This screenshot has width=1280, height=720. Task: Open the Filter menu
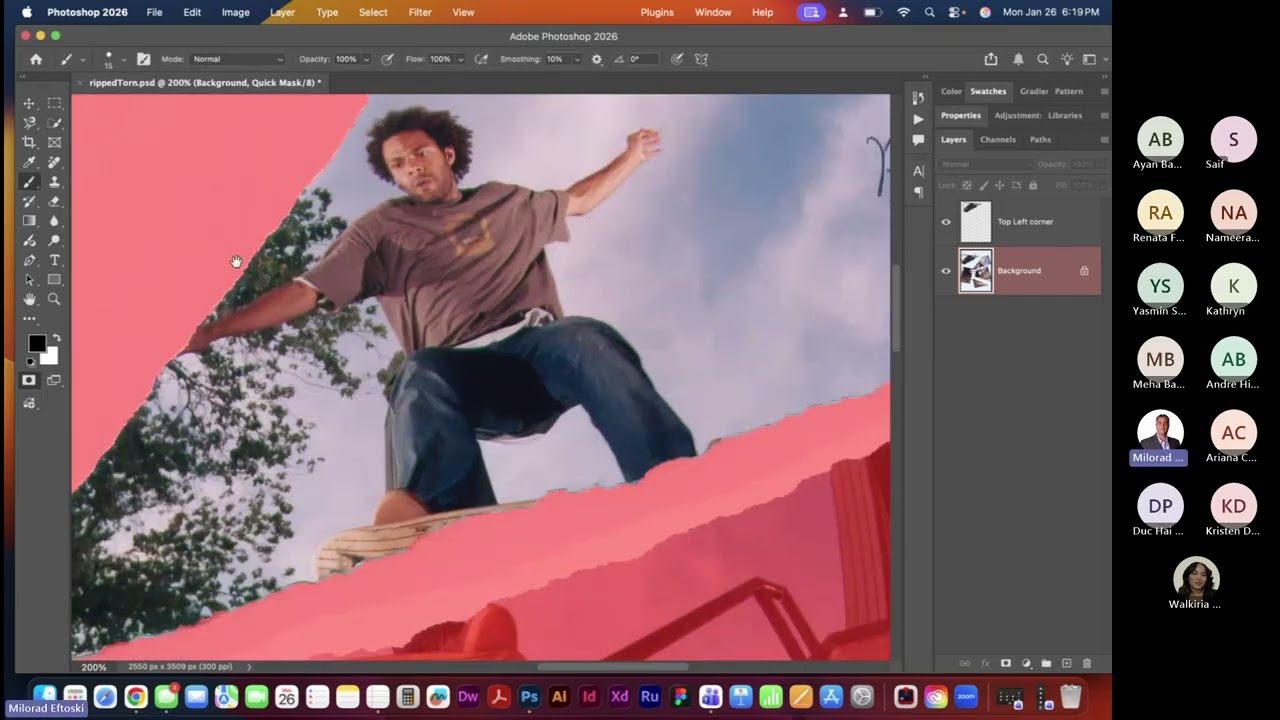click(x=420, y=12)
